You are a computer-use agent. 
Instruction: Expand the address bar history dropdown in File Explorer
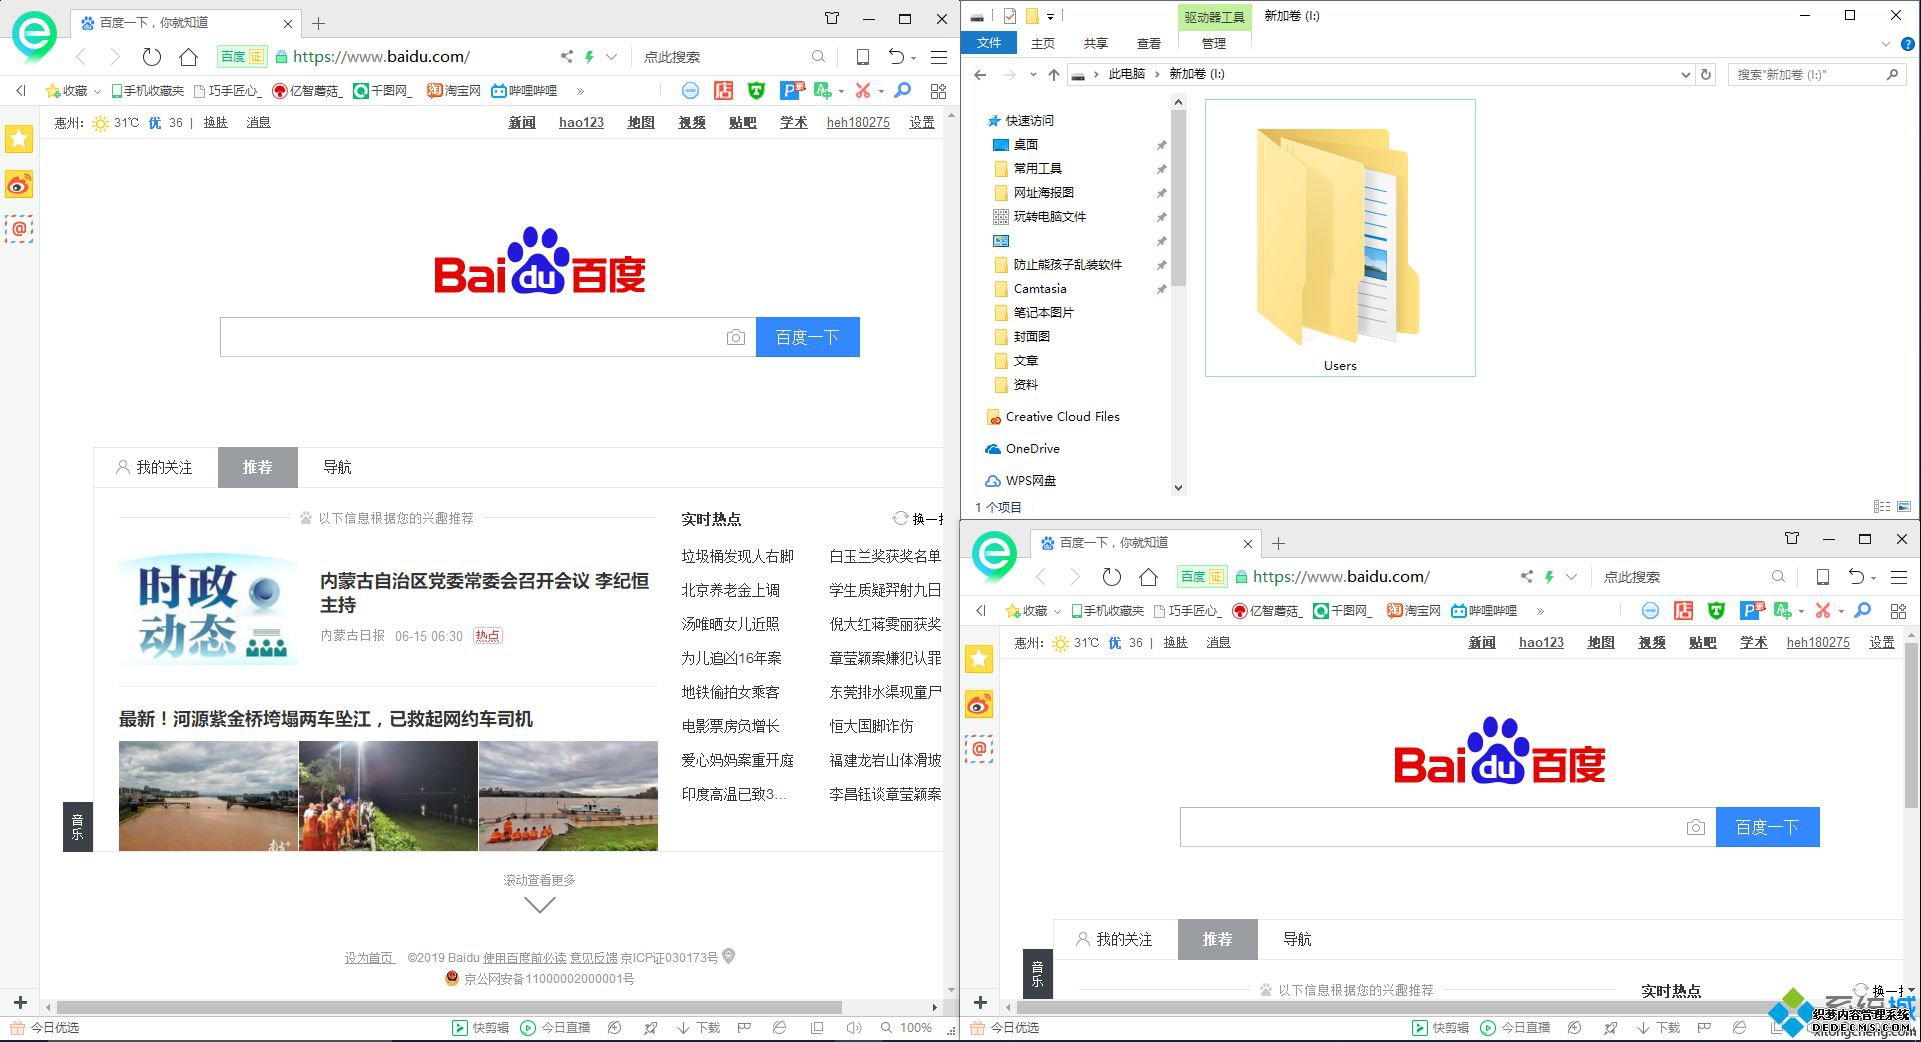coord(1685,74)
